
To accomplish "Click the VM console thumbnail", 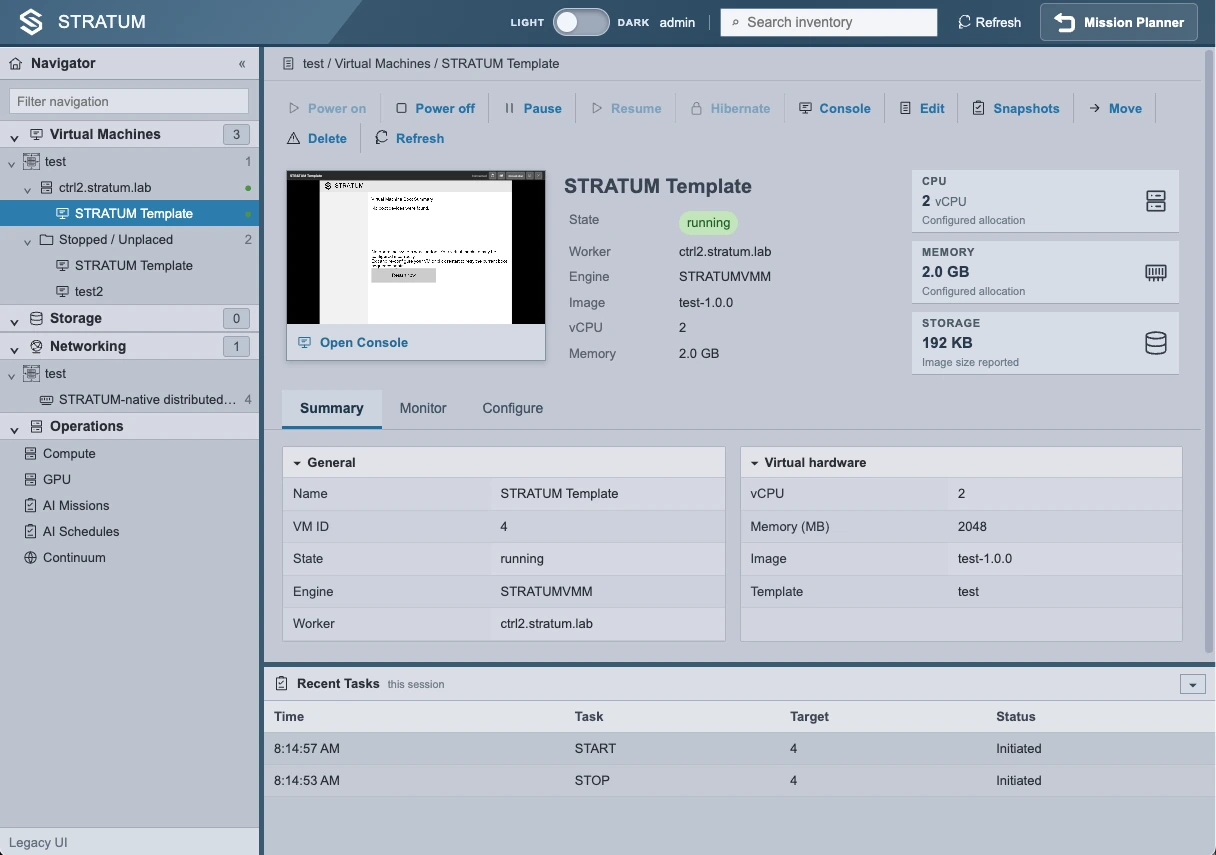I will [416, 247].
